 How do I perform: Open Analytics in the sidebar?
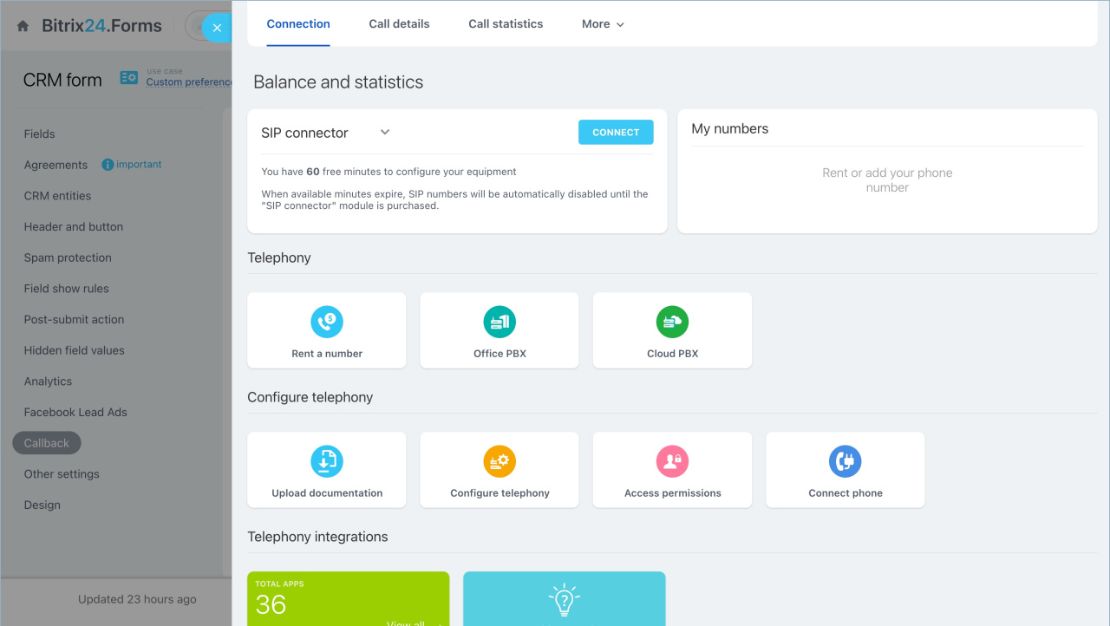click(47, 381)
